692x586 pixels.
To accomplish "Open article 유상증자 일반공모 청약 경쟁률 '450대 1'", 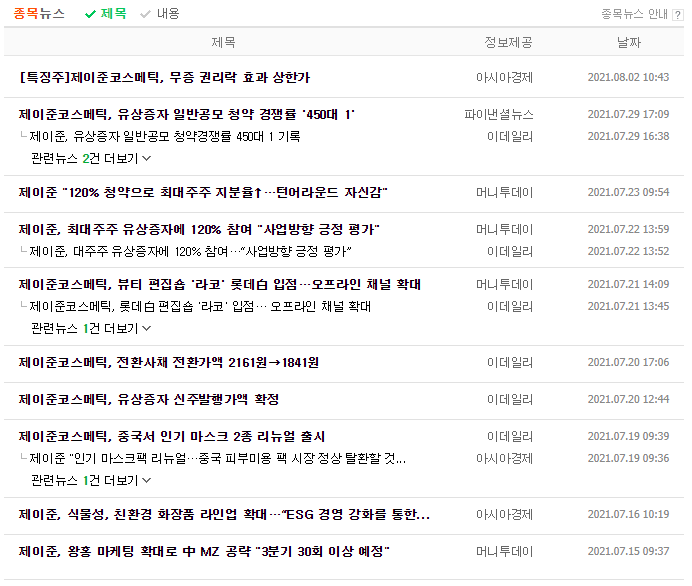I will [187, 115].
